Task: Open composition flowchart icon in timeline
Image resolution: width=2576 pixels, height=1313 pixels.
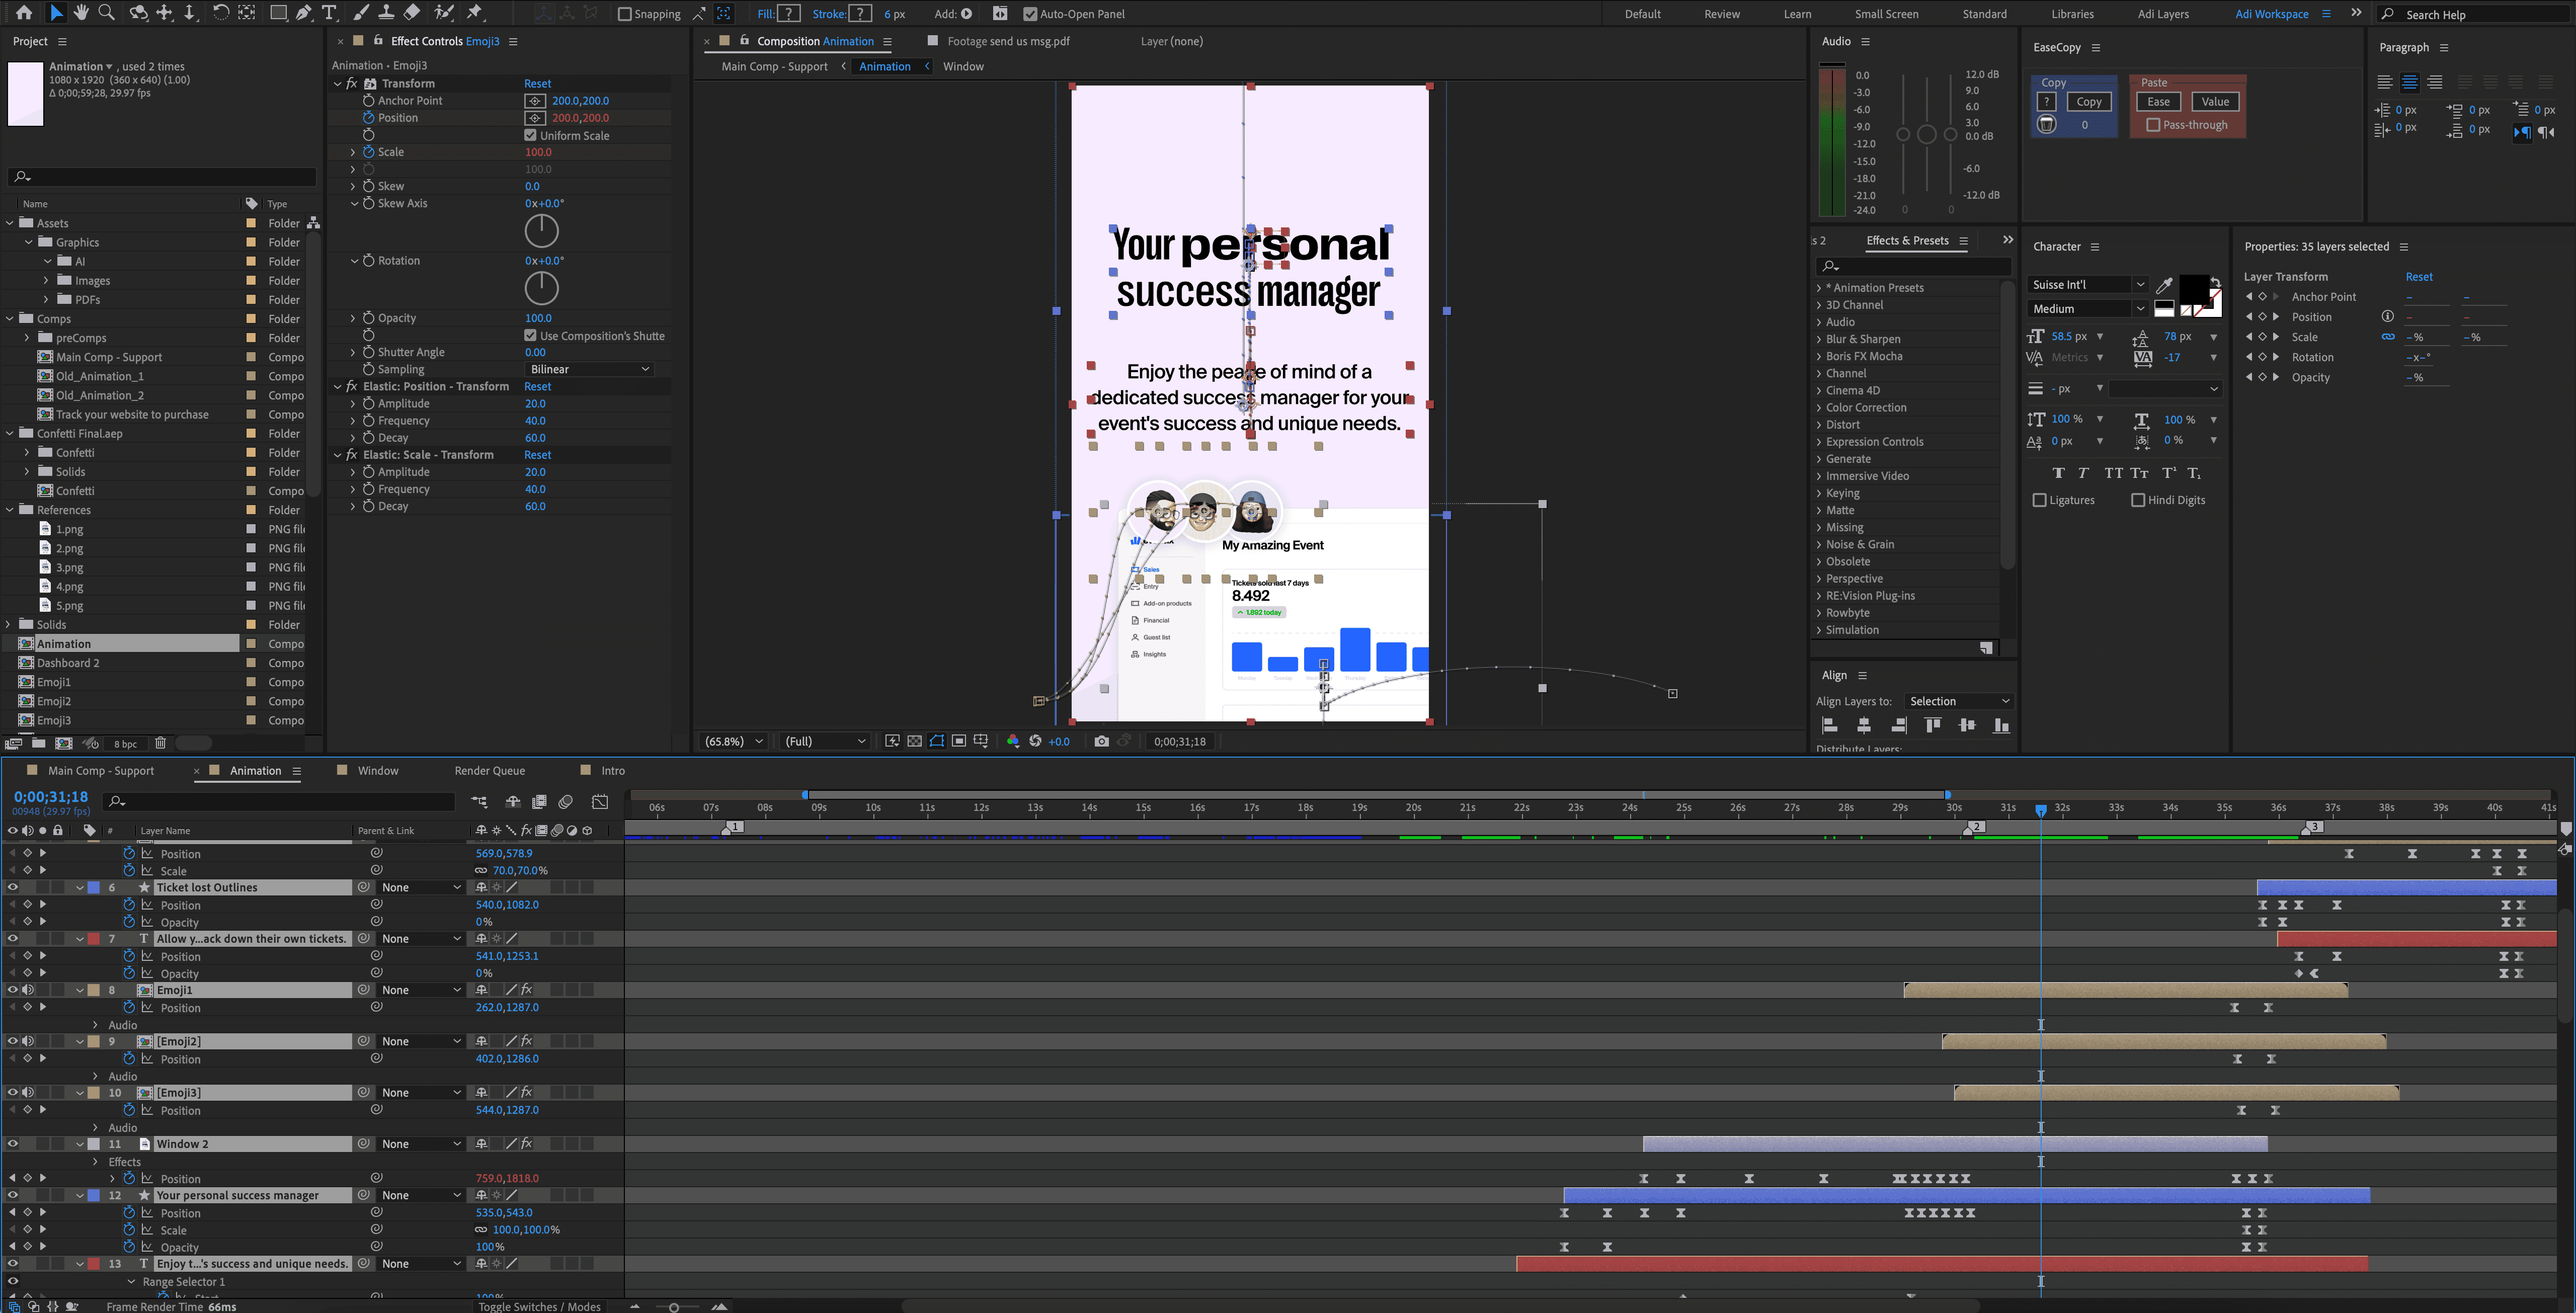Action: [x=480, y=802]
